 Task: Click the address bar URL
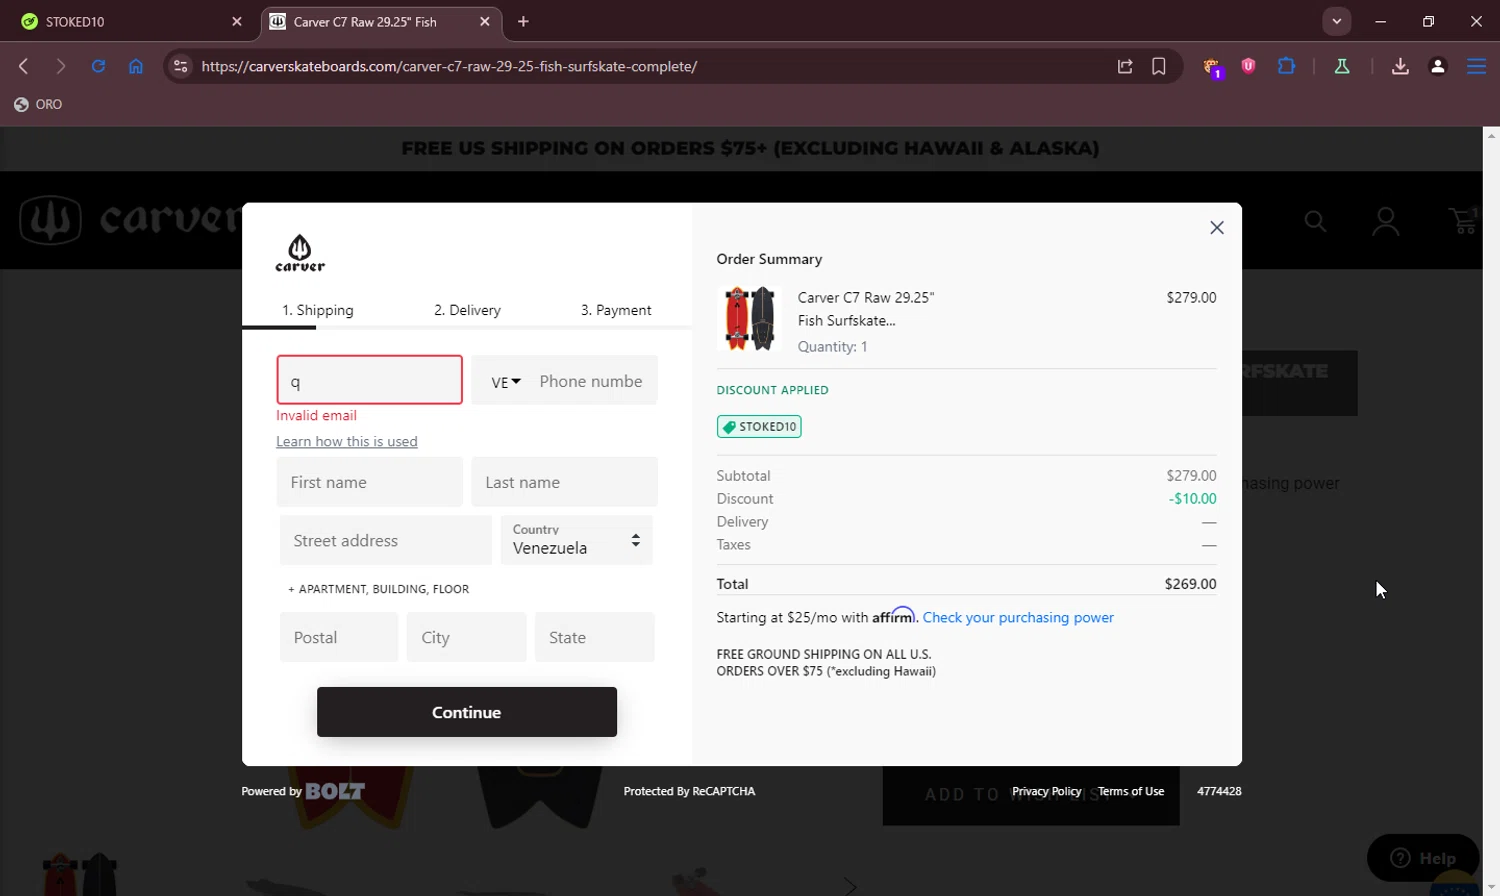point(449,66)
